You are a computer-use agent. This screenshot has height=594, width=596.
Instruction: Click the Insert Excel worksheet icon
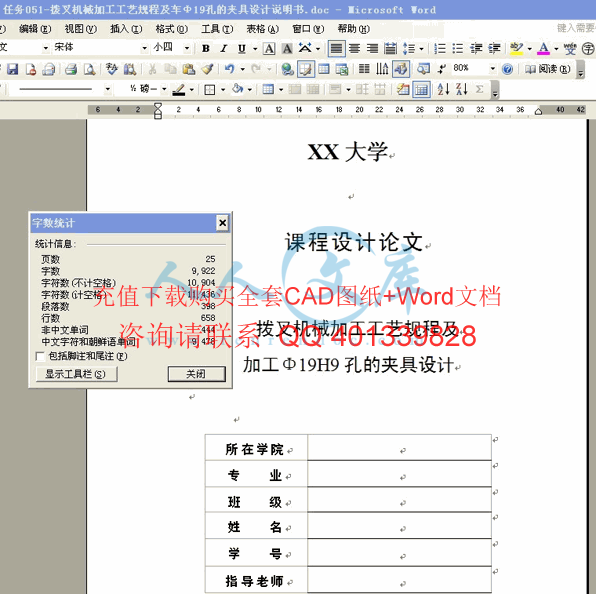click(342, 69)
